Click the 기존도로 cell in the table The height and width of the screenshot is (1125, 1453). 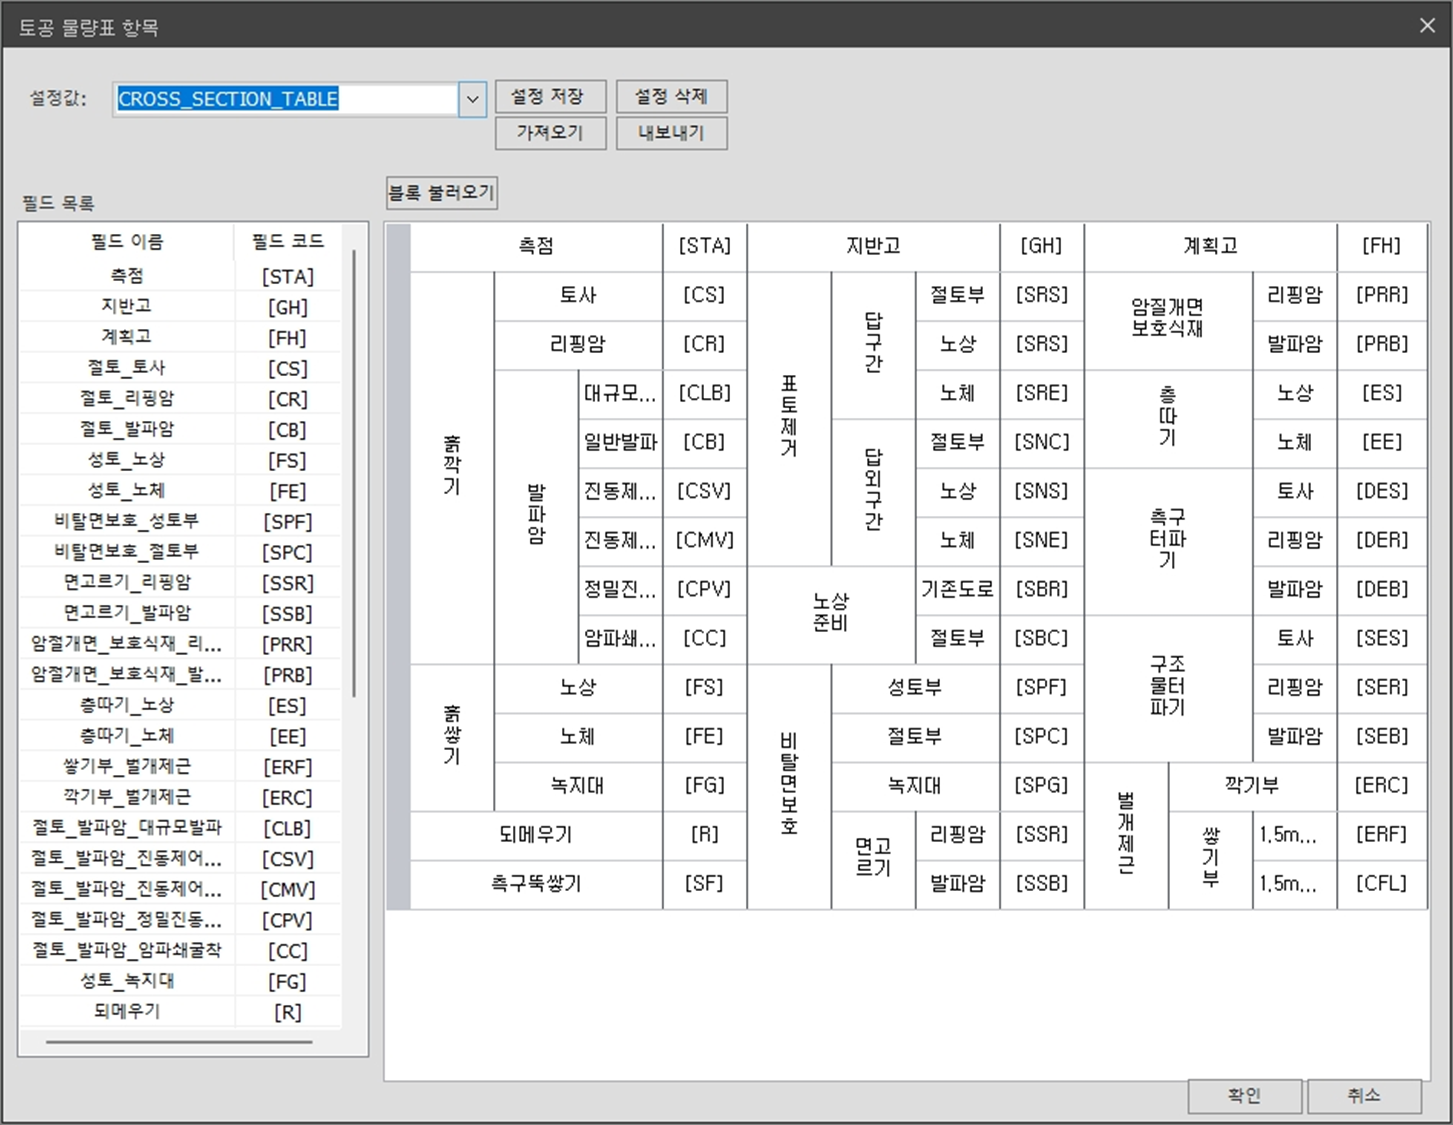pos(957,590)
